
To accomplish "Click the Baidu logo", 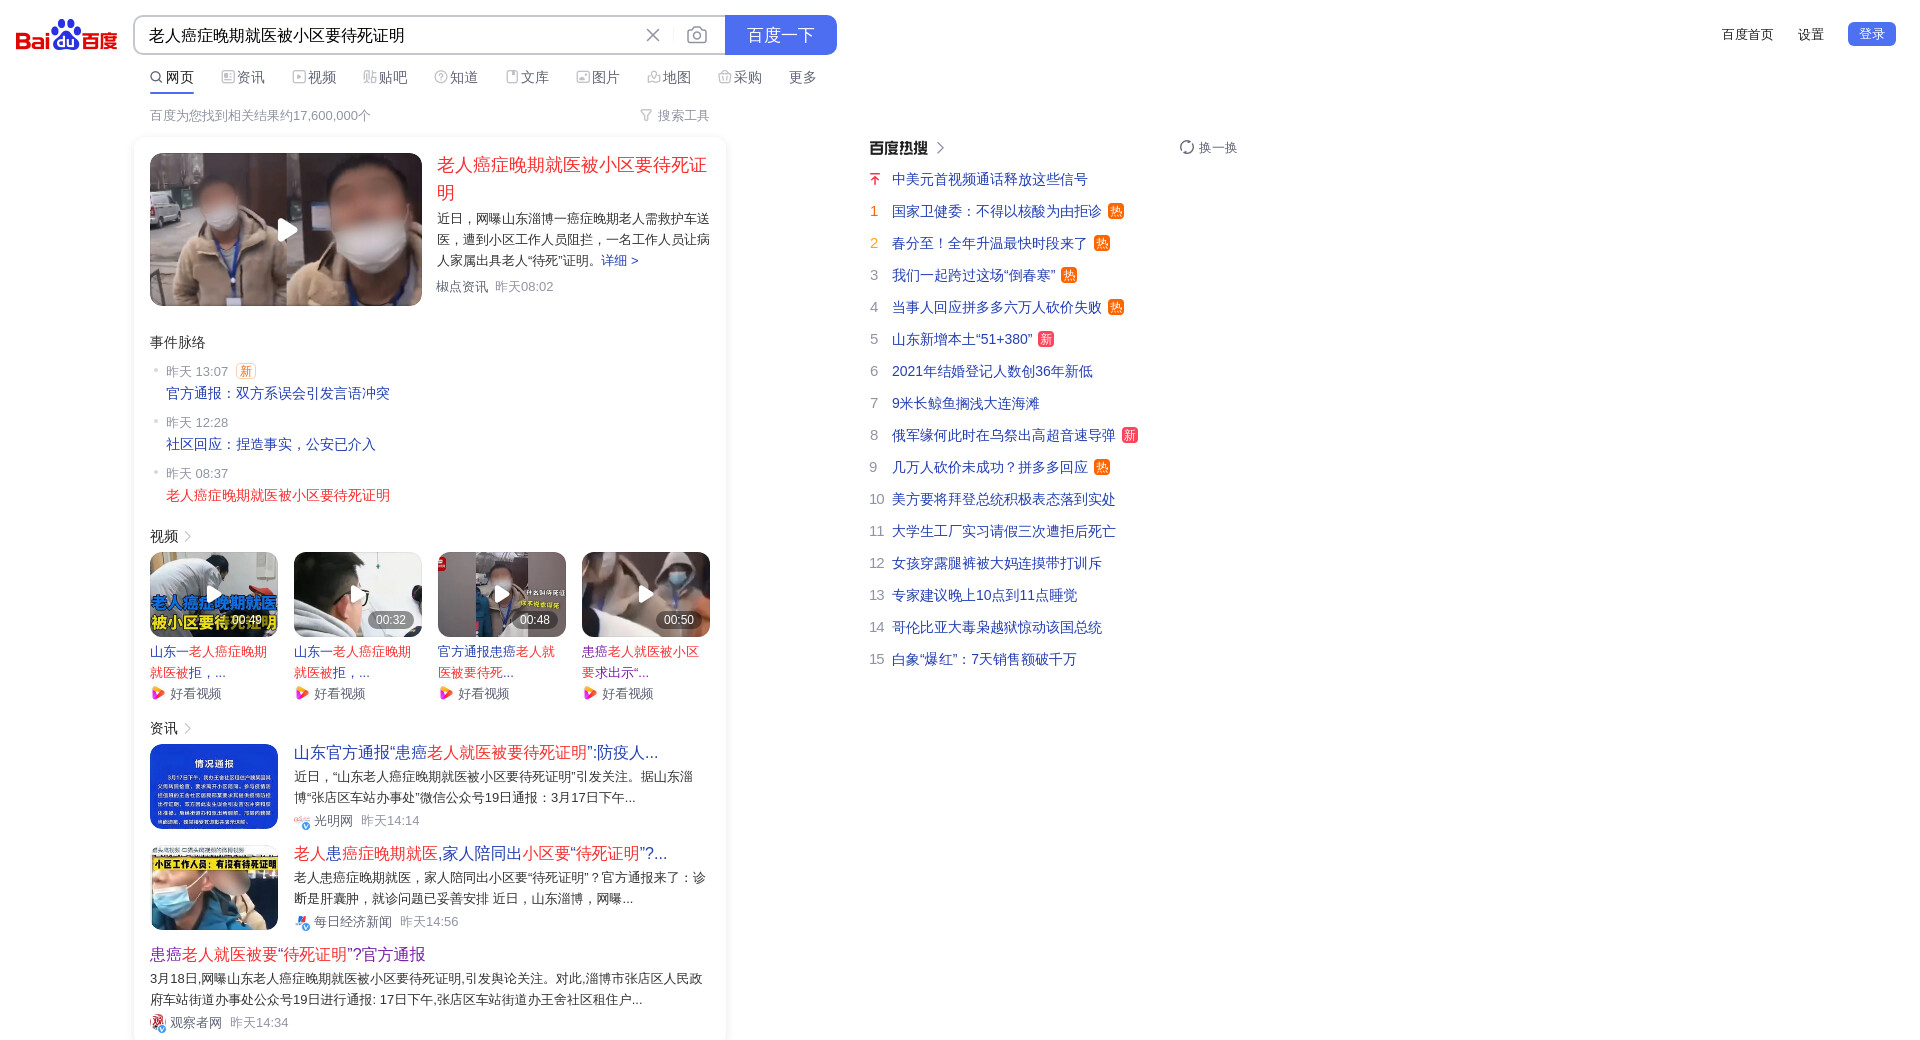I will click(66, 35).
